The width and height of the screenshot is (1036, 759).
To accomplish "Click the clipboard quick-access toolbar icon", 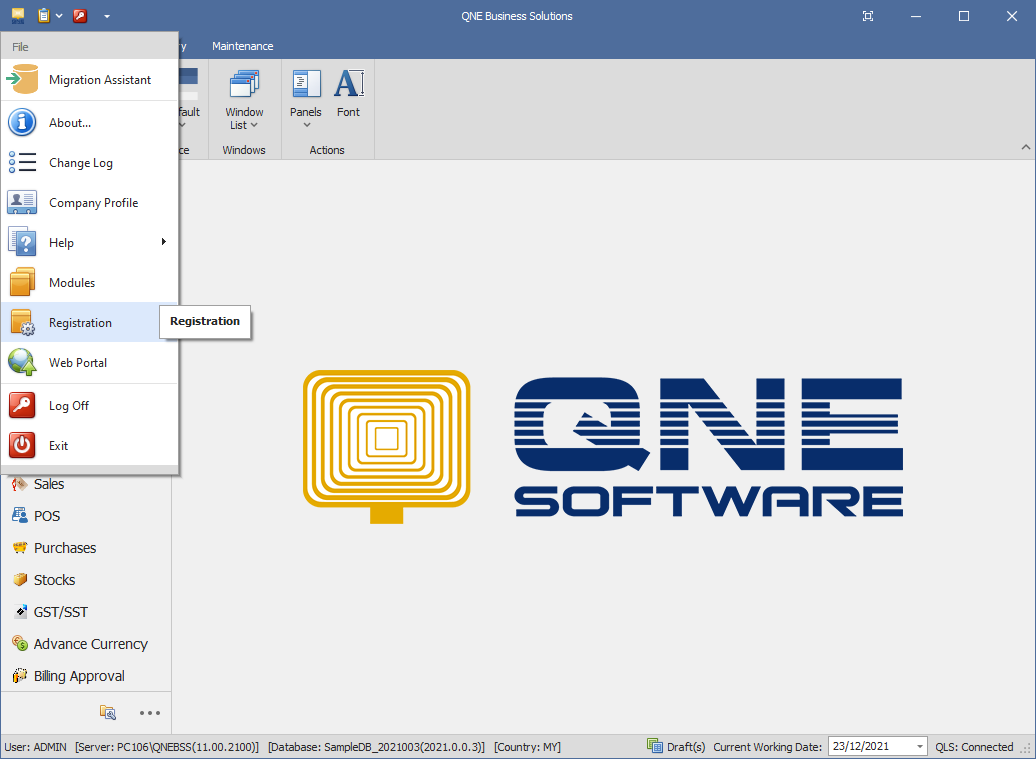I will click(44, 16).
